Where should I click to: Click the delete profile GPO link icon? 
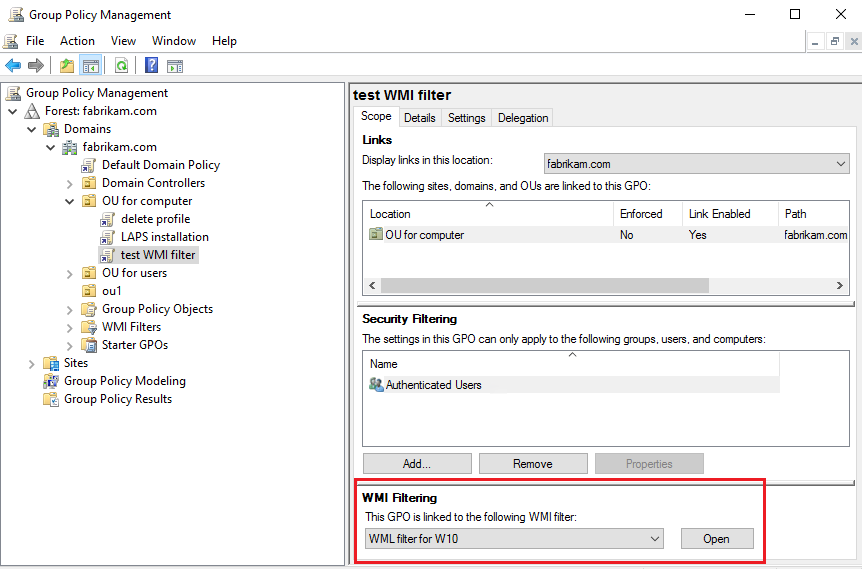point(107,219)
